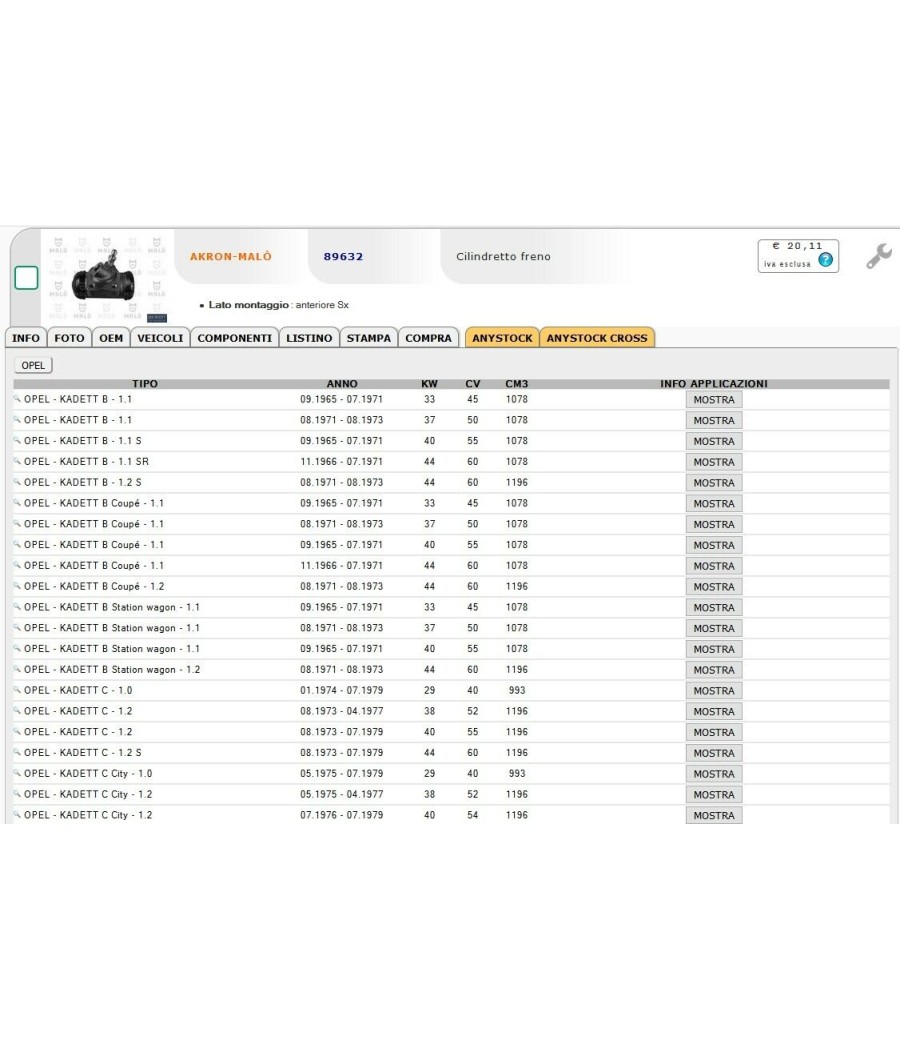This screenshot has width=900, height=1050.
Task: Click MOSTRA for Kadett B 1.2 S
Action: [x=714, y=483]
